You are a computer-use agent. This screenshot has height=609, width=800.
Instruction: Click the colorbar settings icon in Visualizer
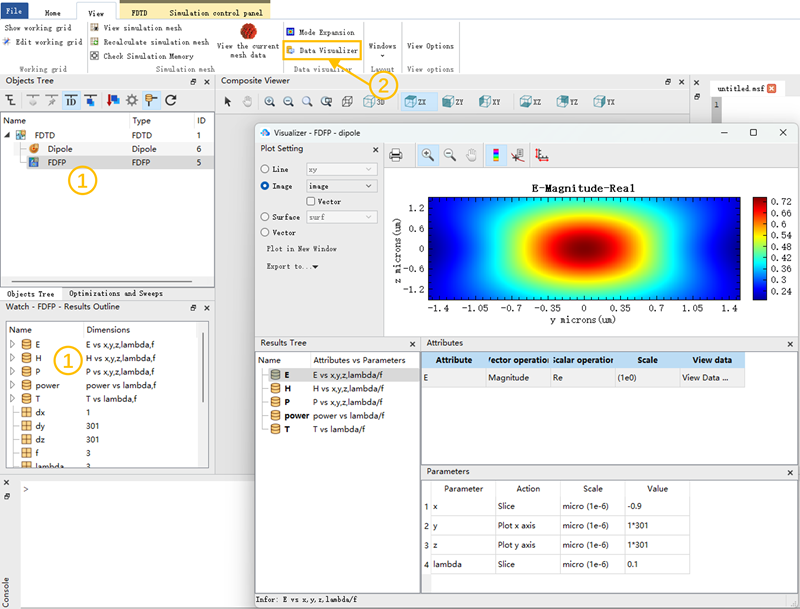(494, 155)
